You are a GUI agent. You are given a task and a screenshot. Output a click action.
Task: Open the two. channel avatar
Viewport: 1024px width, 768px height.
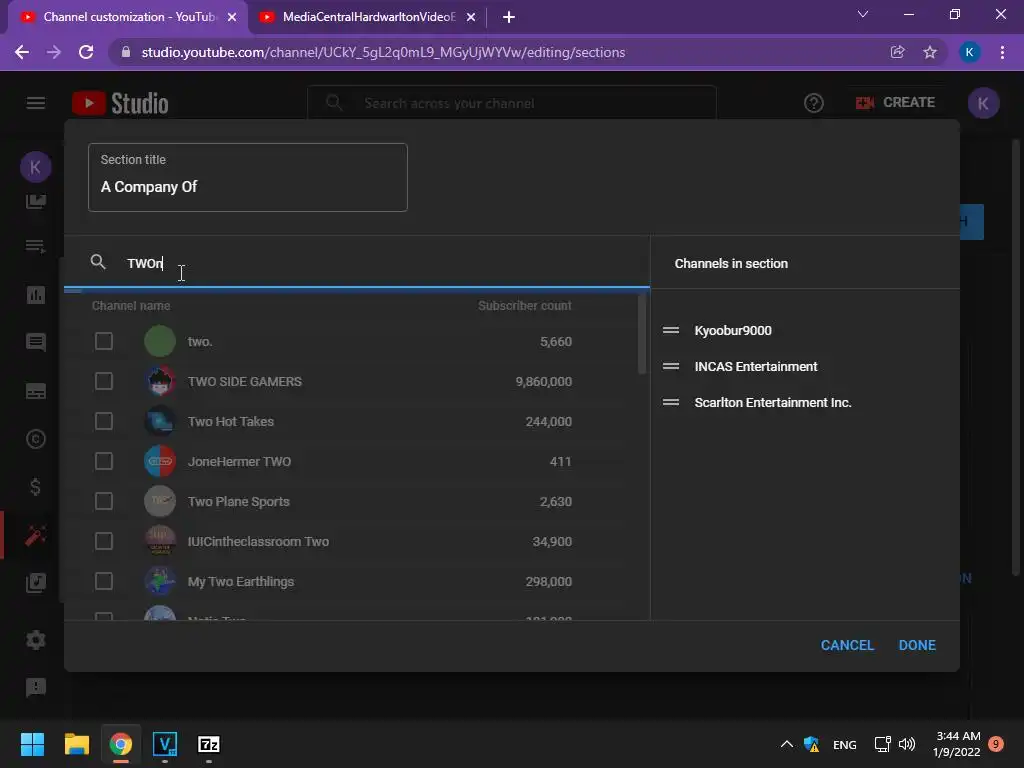[160, 342]
